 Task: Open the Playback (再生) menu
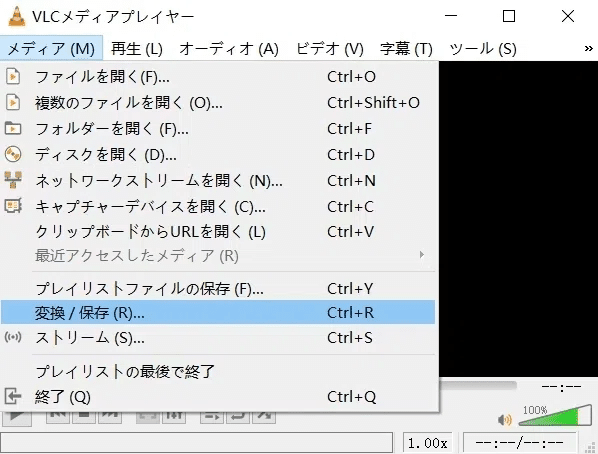137,48
